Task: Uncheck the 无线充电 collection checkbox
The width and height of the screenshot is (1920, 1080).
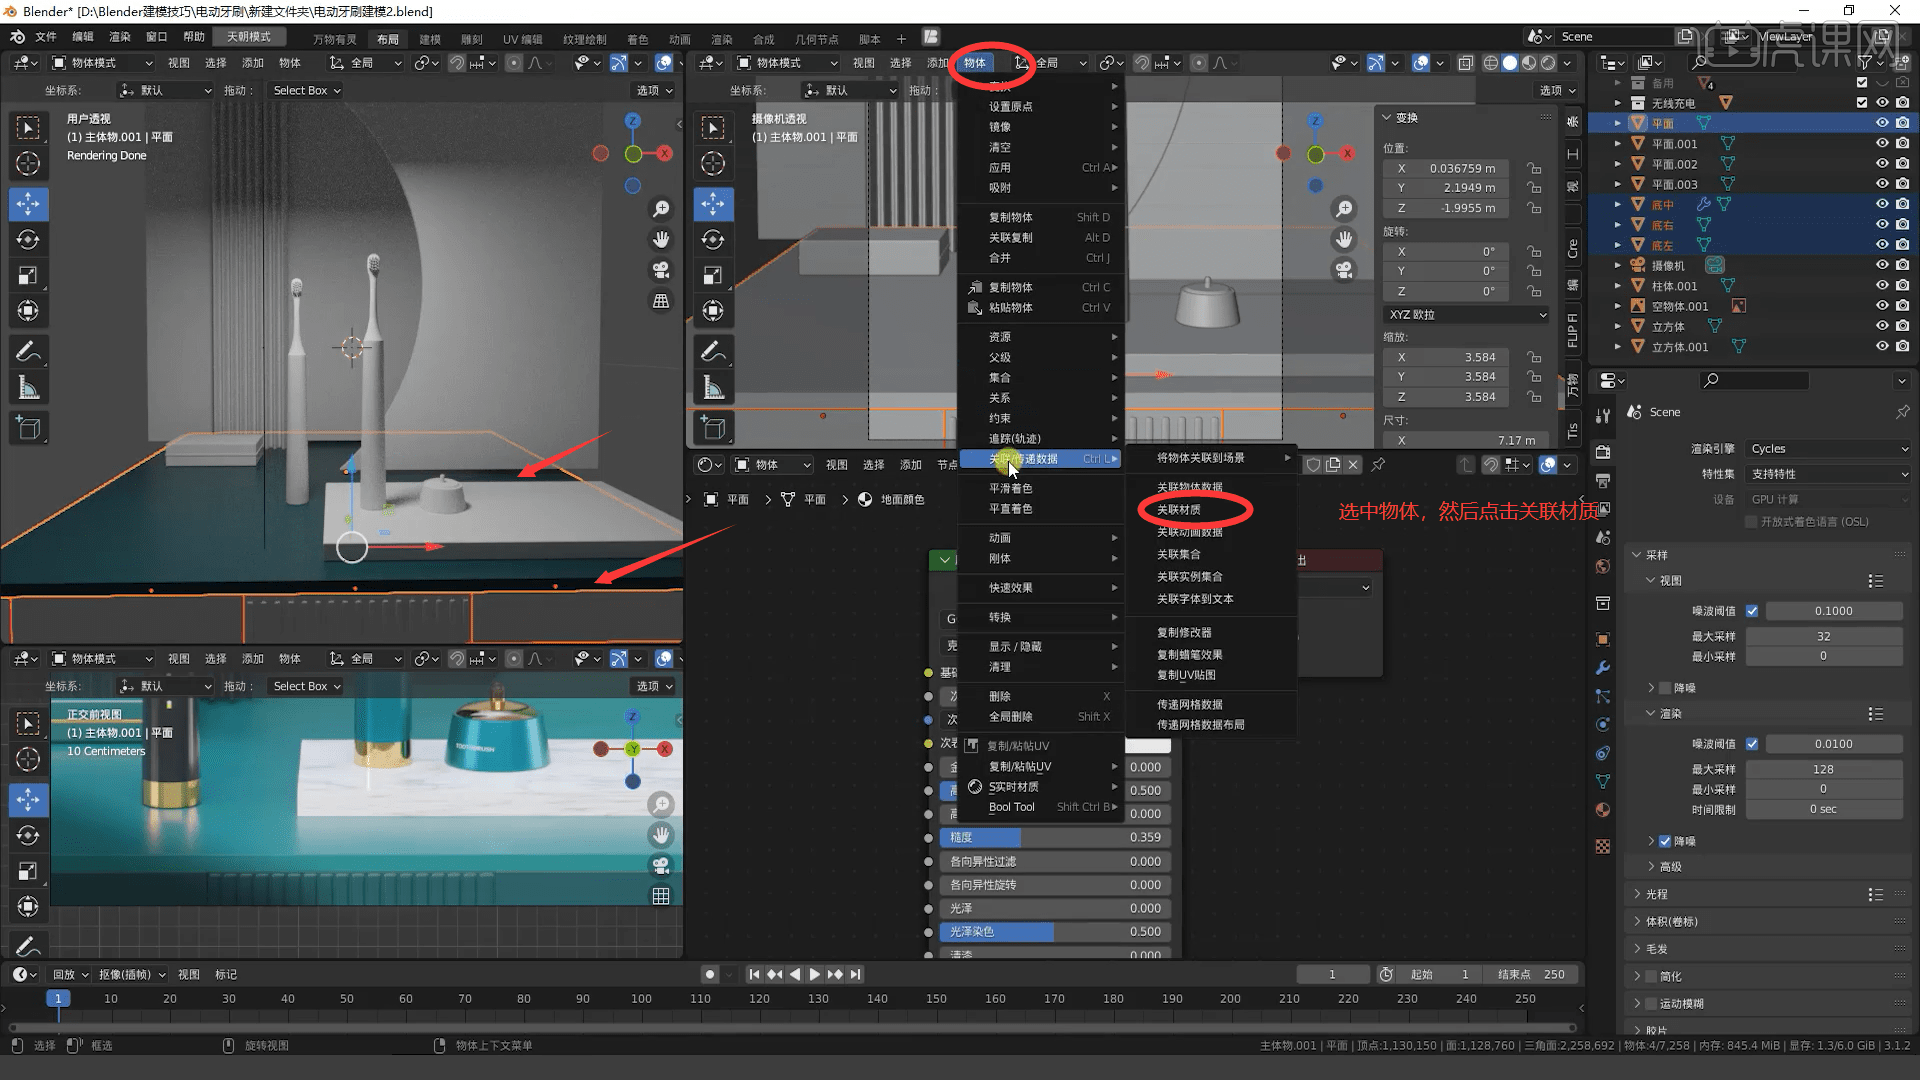Action: click(x=1862, y=102)
